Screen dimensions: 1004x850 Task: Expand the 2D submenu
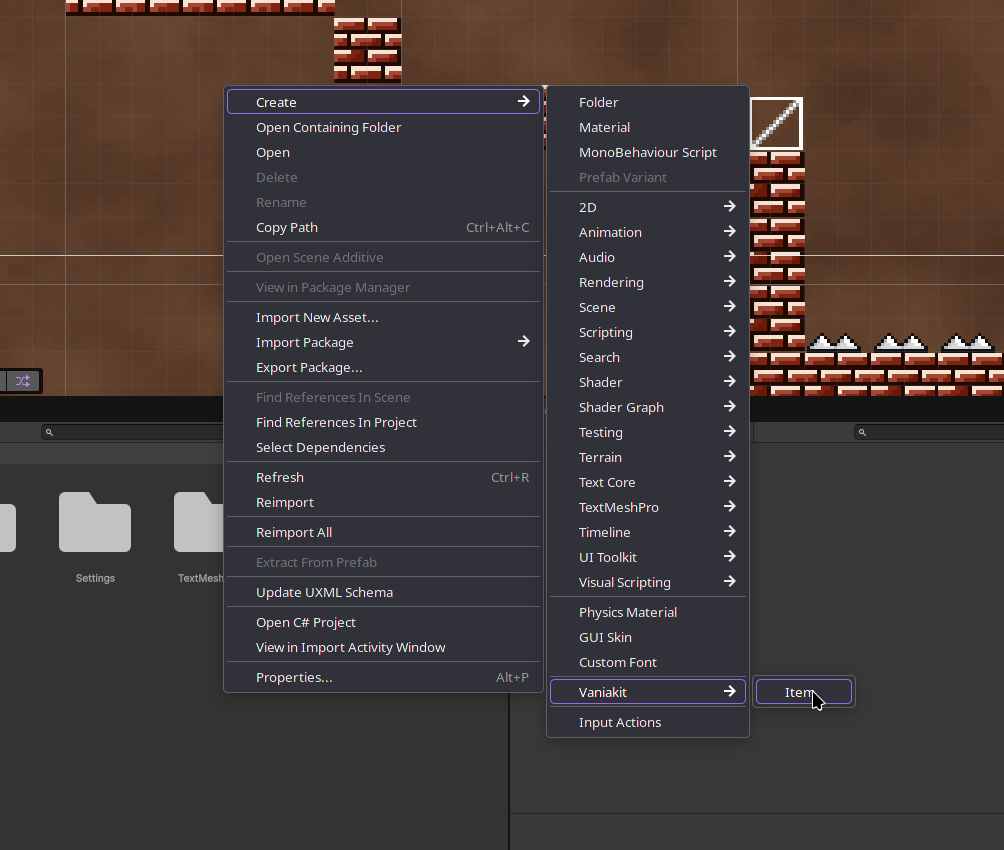pyautogui.click(x=647, y=208)
